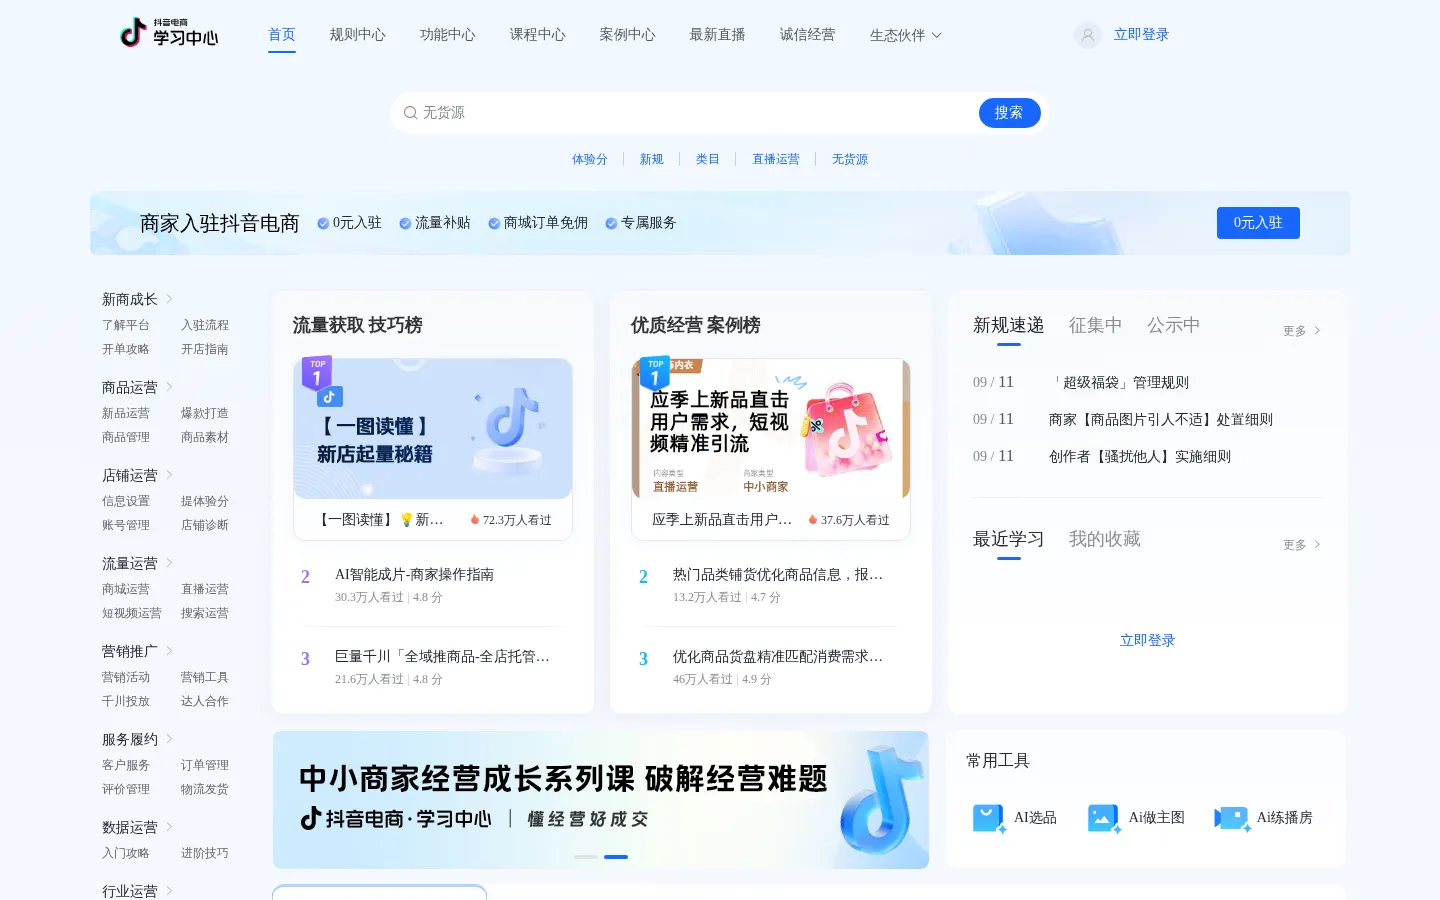Expand the 服务履约 sidebar category

pos(138,739)
